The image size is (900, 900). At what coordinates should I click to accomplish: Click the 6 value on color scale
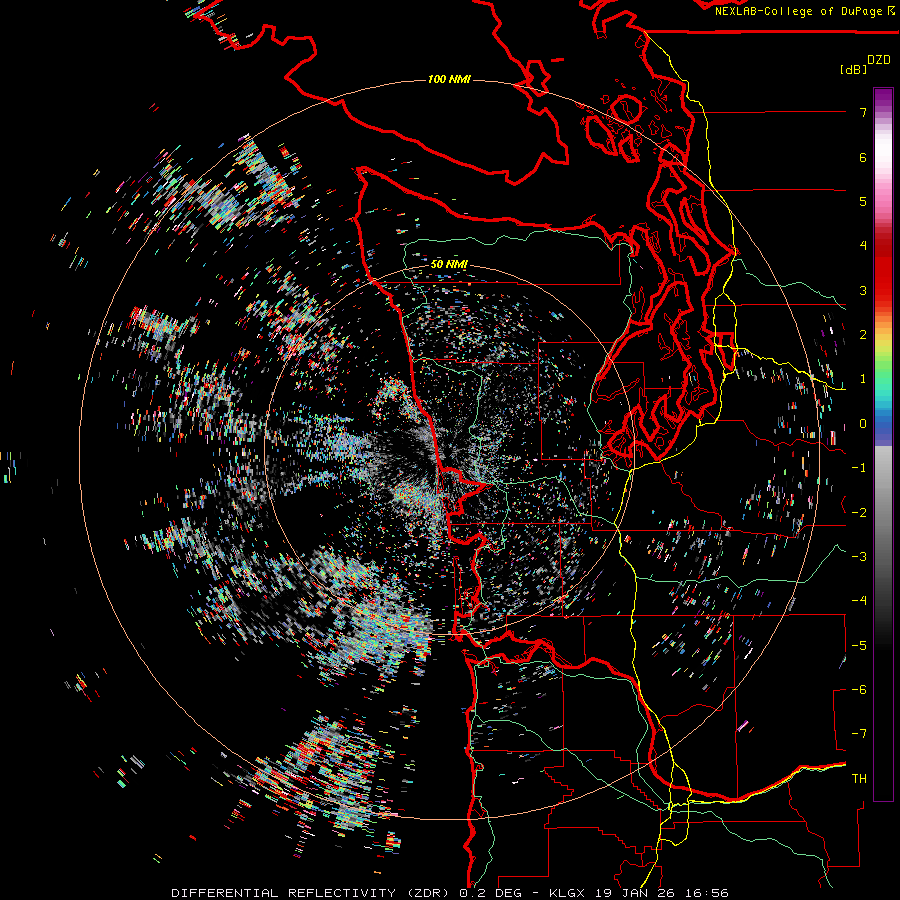click(863, 157)
